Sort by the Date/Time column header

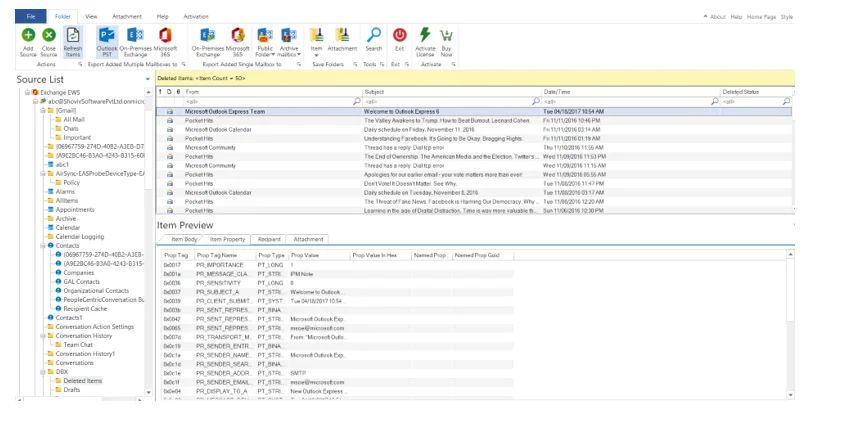tap(631, 92)
